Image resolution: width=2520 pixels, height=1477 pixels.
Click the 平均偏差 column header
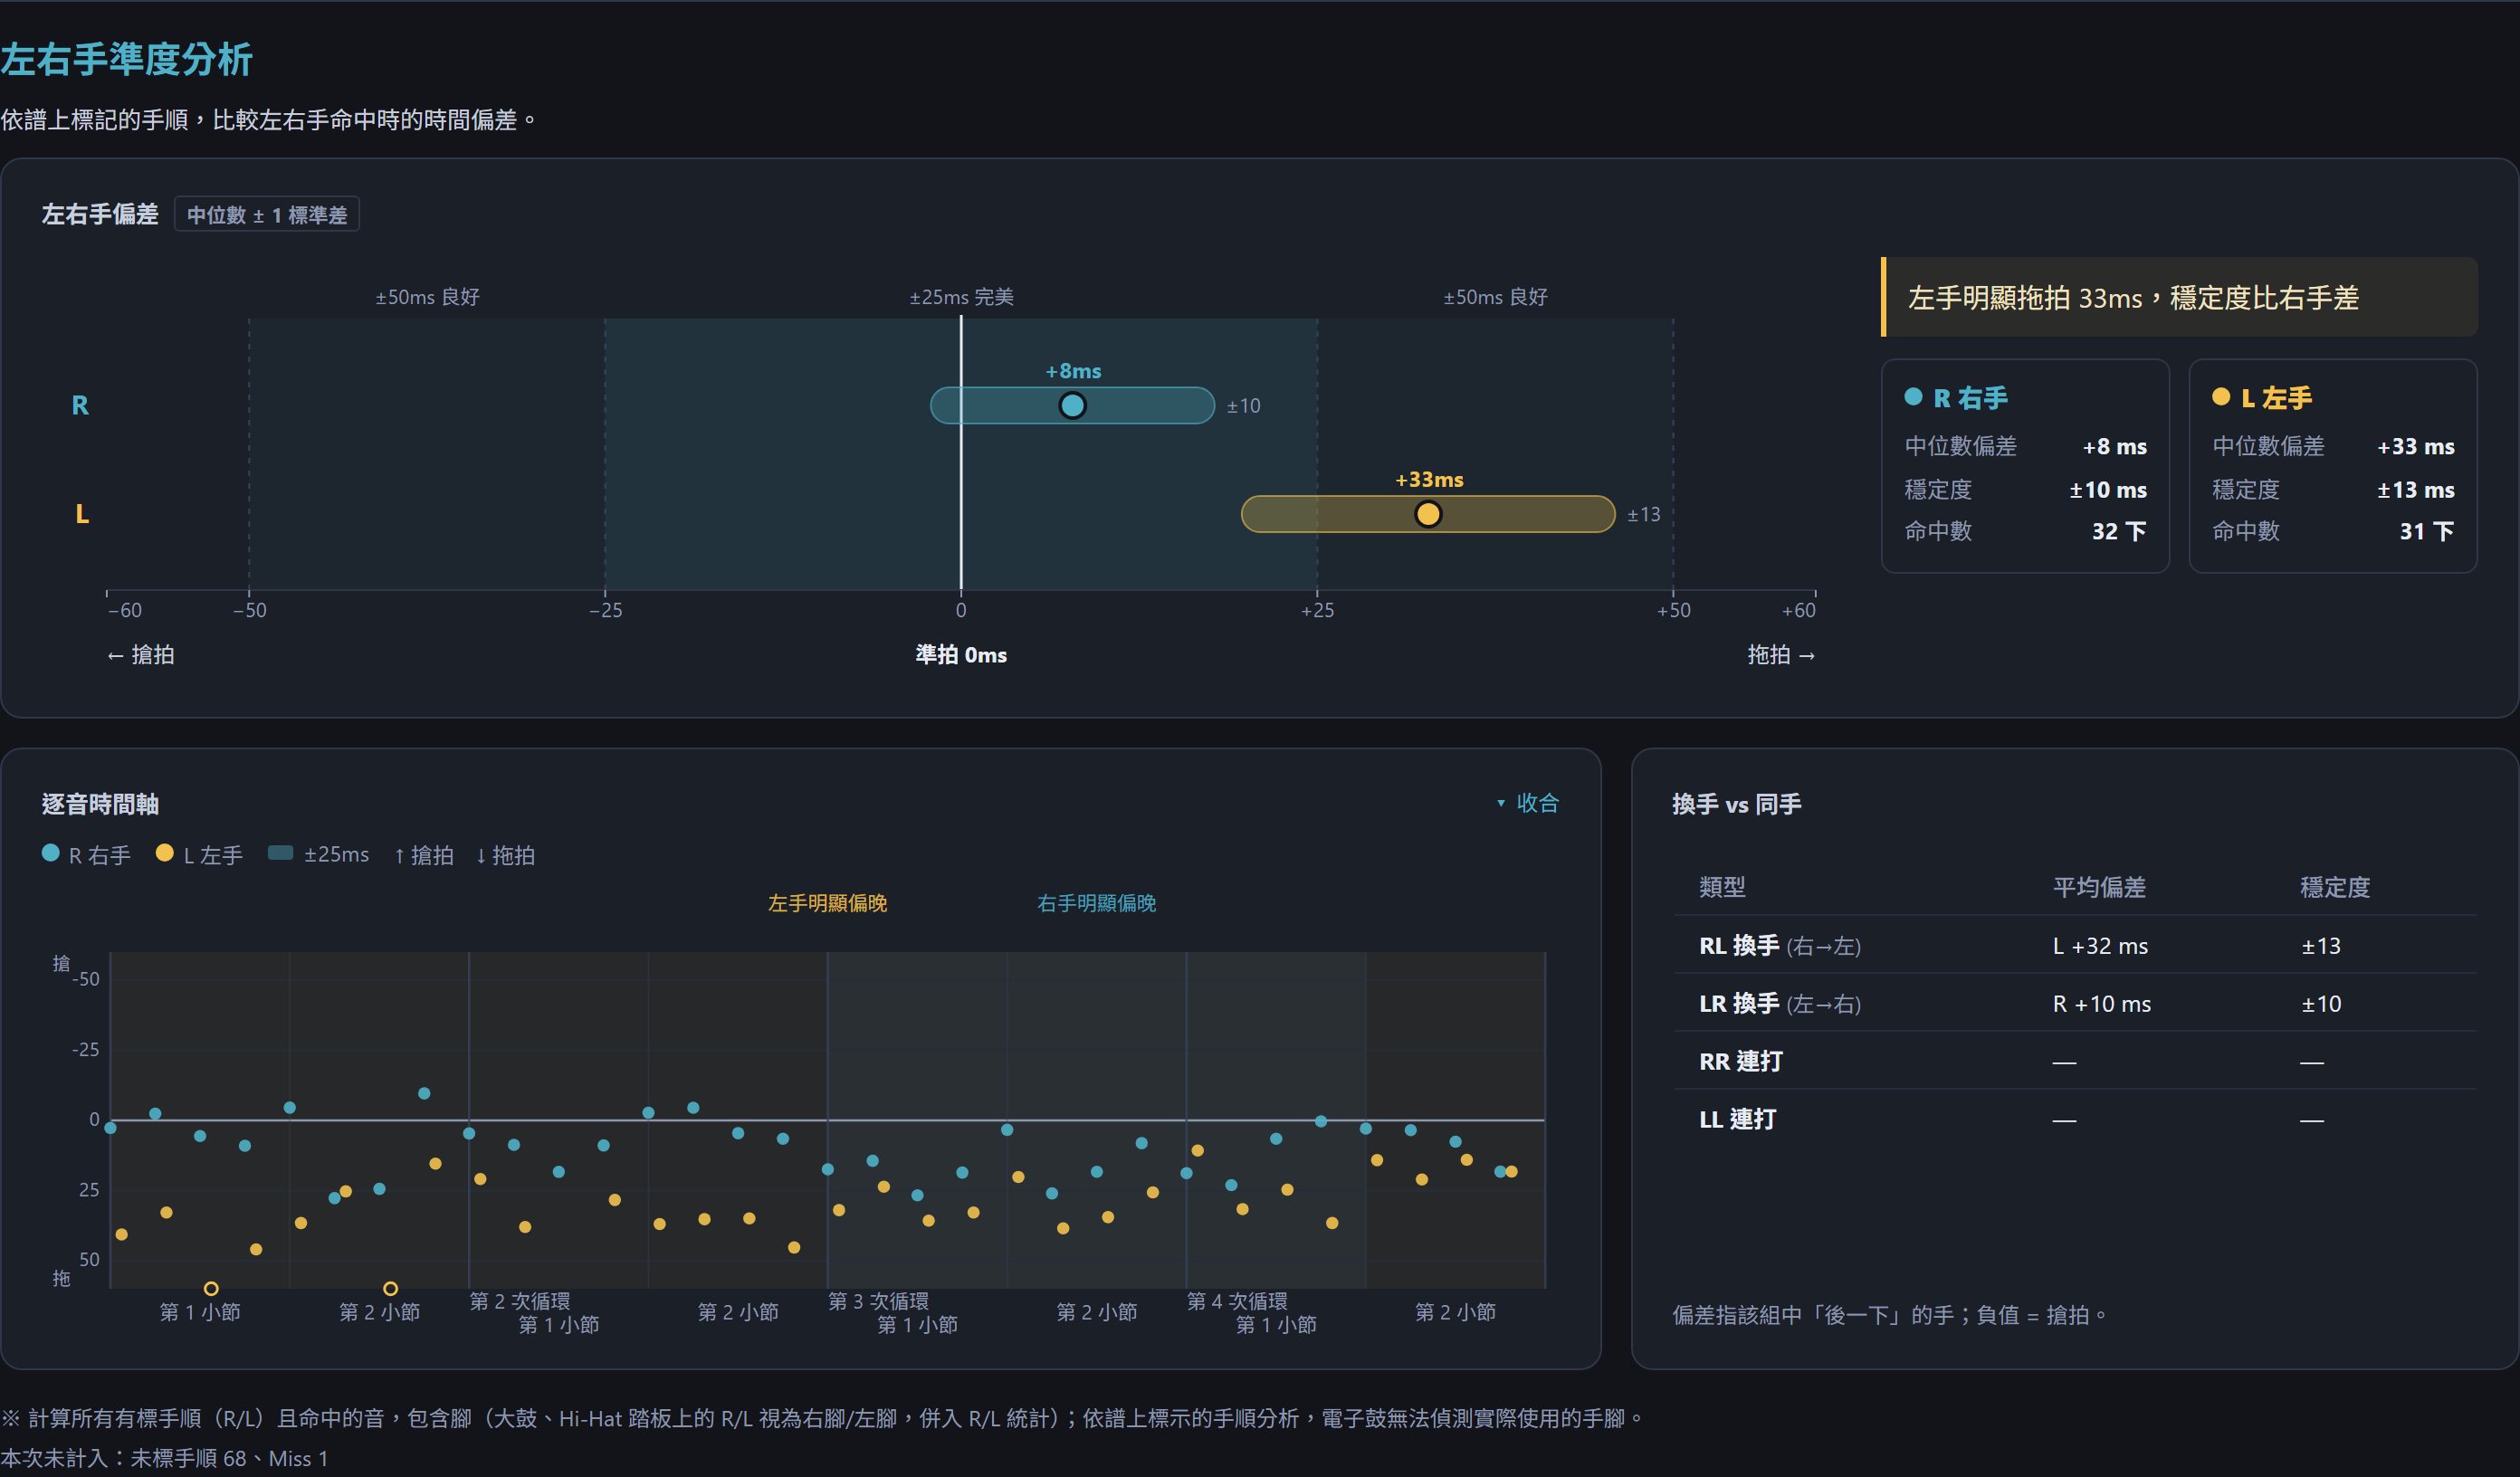(2099, 887)
